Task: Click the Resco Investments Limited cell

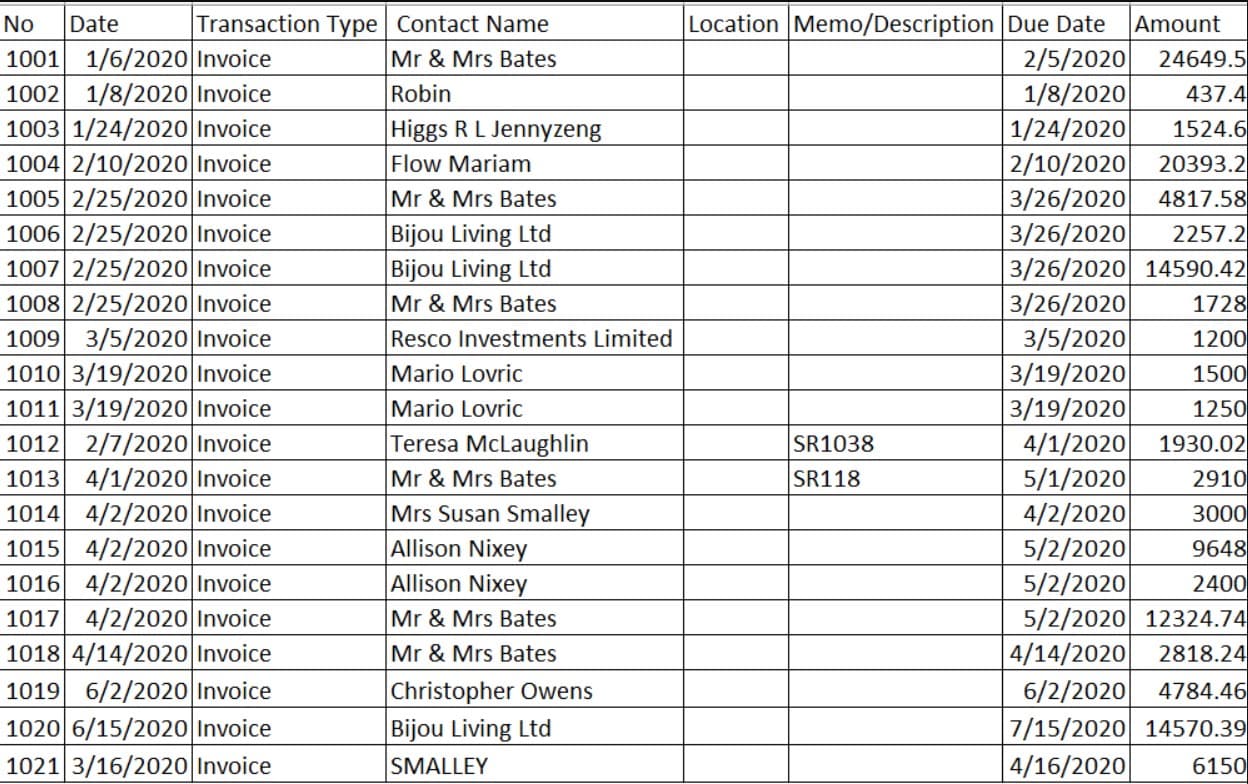Action: 535,338
